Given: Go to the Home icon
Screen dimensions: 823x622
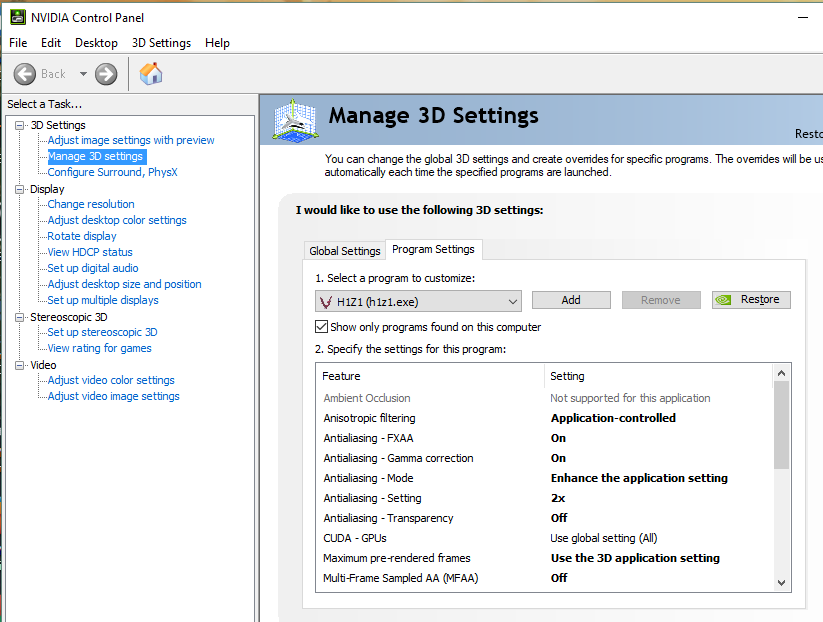Looking at the screenshot, I should (x=151, y=74).
